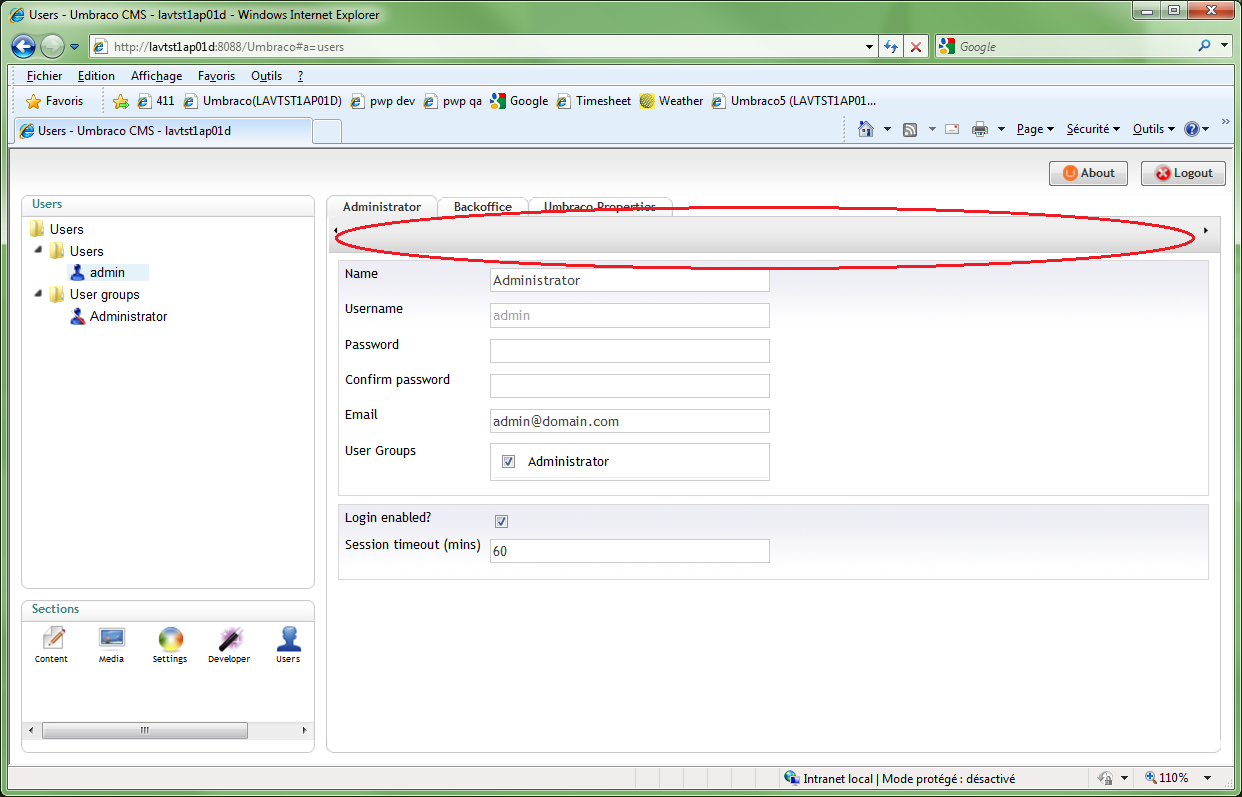Image resolution: width=1242 pixels, height=797 pixels.
Task: Open the Weather favorite link
Action: 671,101
